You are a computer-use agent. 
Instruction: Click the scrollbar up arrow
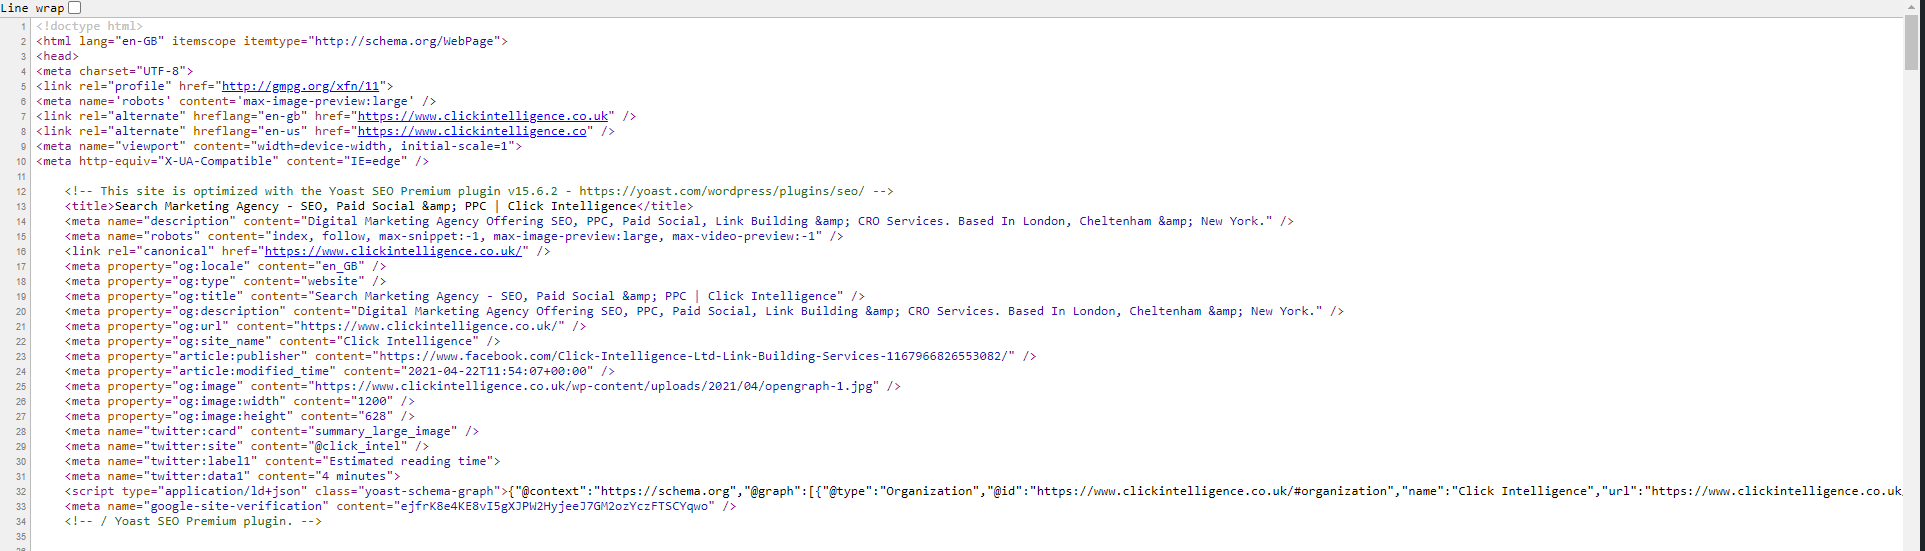pyautogui.click(x=1912, y=8)
